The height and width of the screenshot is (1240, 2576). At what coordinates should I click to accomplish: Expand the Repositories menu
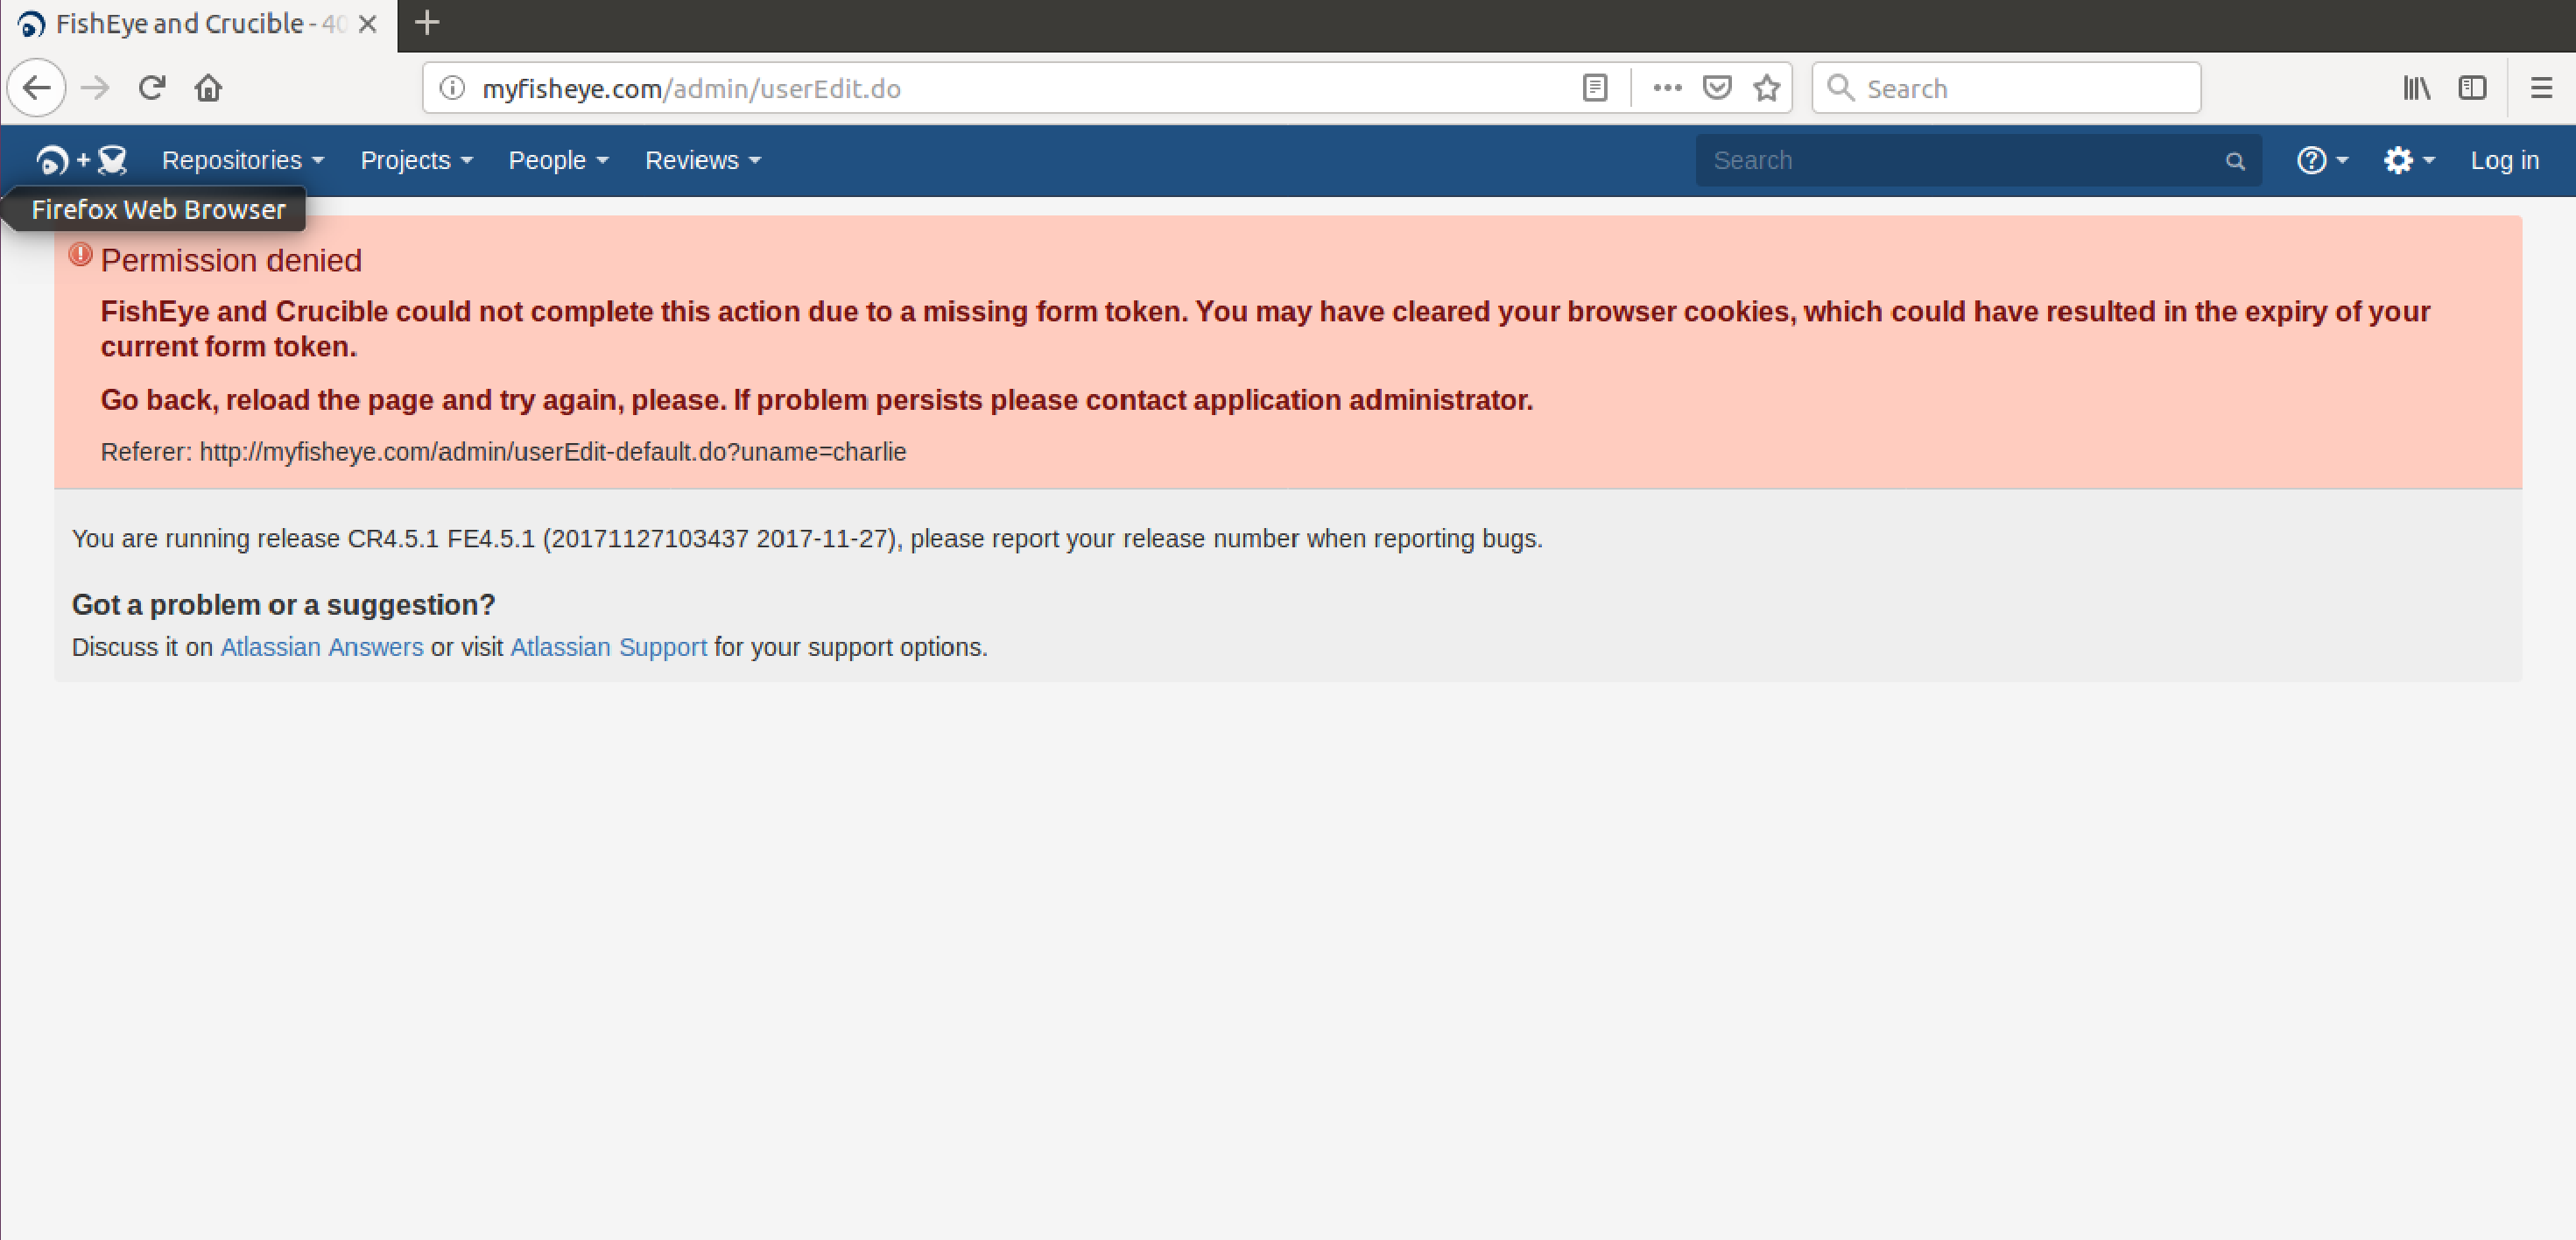click(x=243, y=160)
